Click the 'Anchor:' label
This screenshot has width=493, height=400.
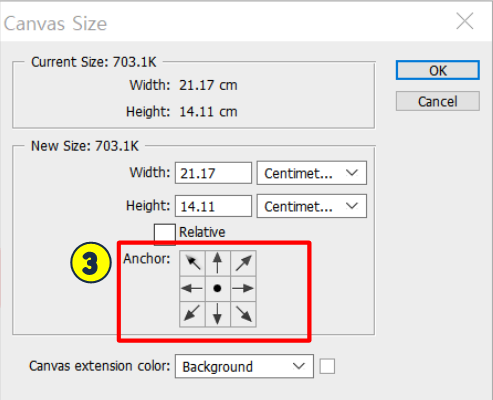pyautogui.click(x=147, y=259)
